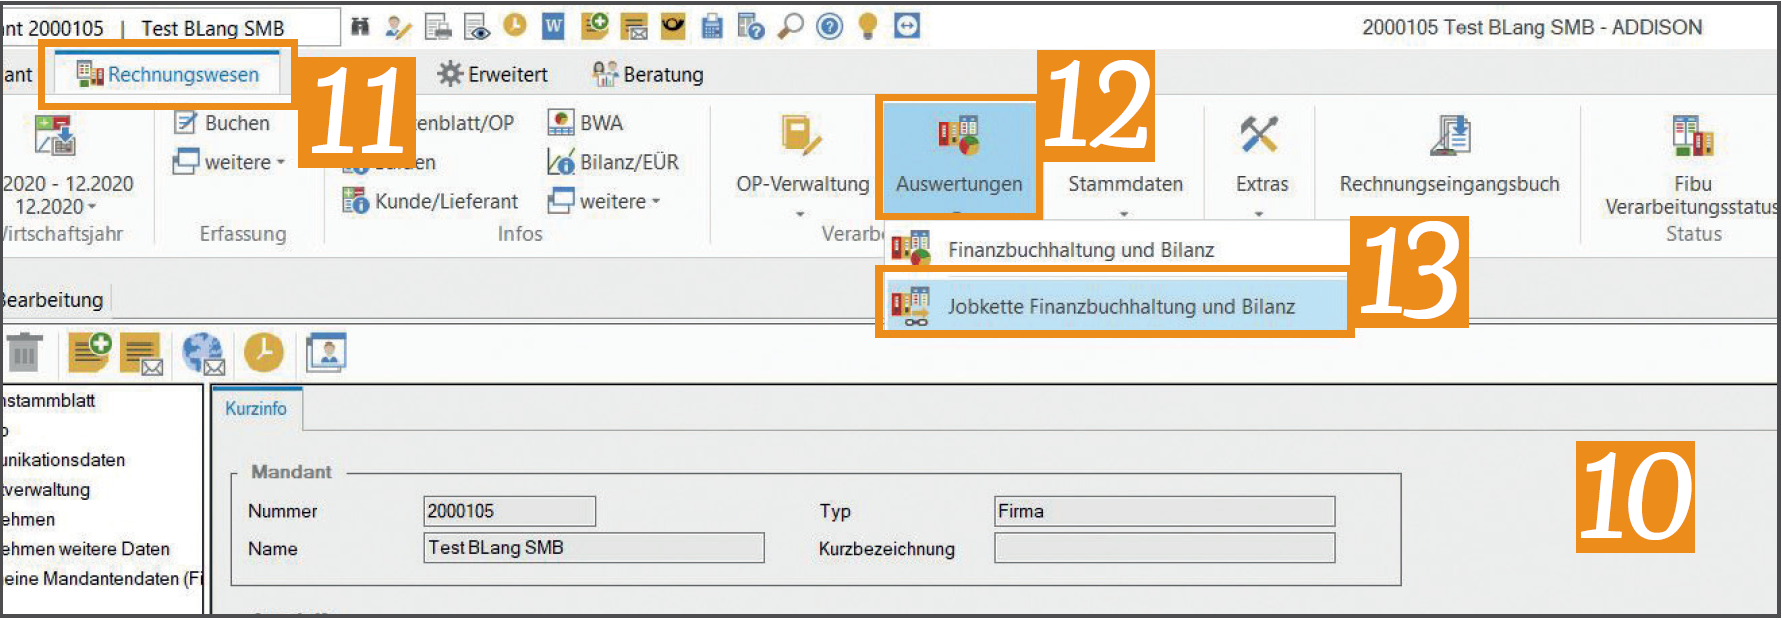Switch to the Rechnungswesen ribbon tab

(x=168, y=74)
